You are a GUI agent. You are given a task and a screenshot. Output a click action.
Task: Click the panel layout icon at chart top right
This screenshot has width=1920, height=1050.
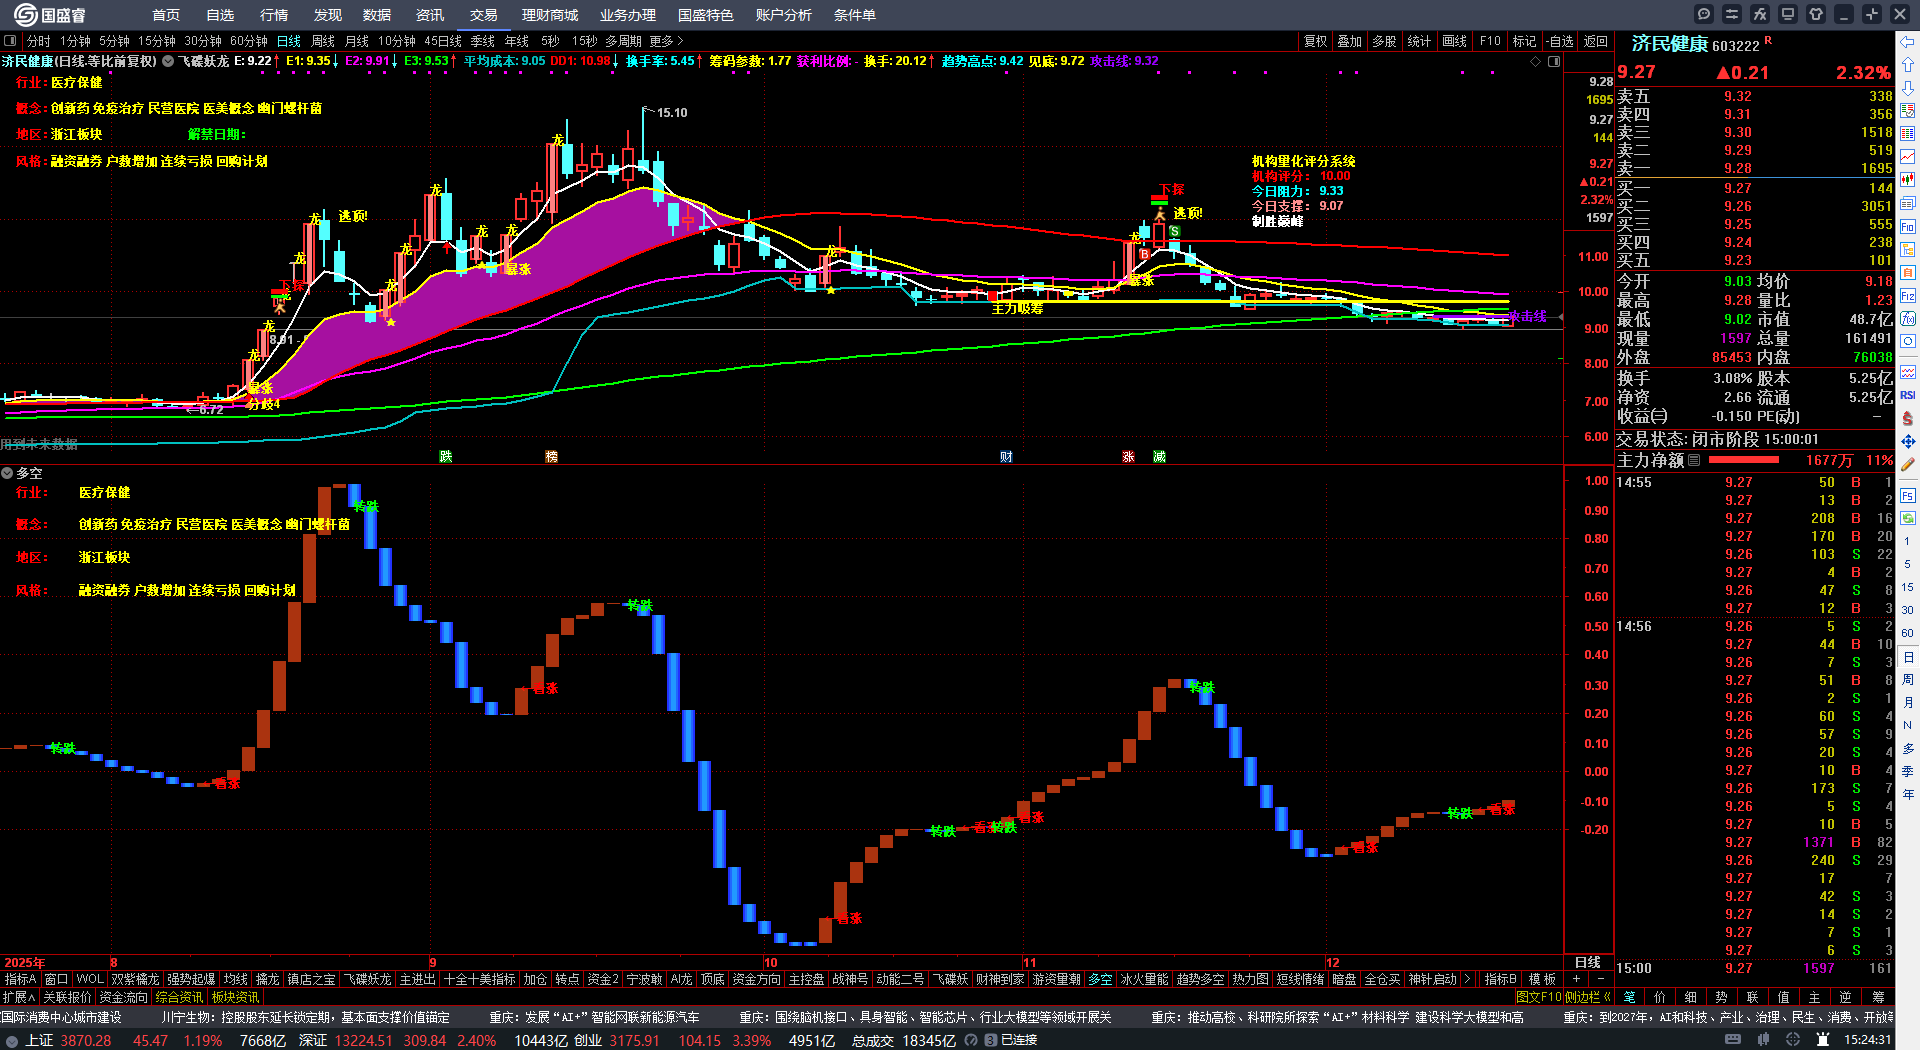tap(1554, 61)
